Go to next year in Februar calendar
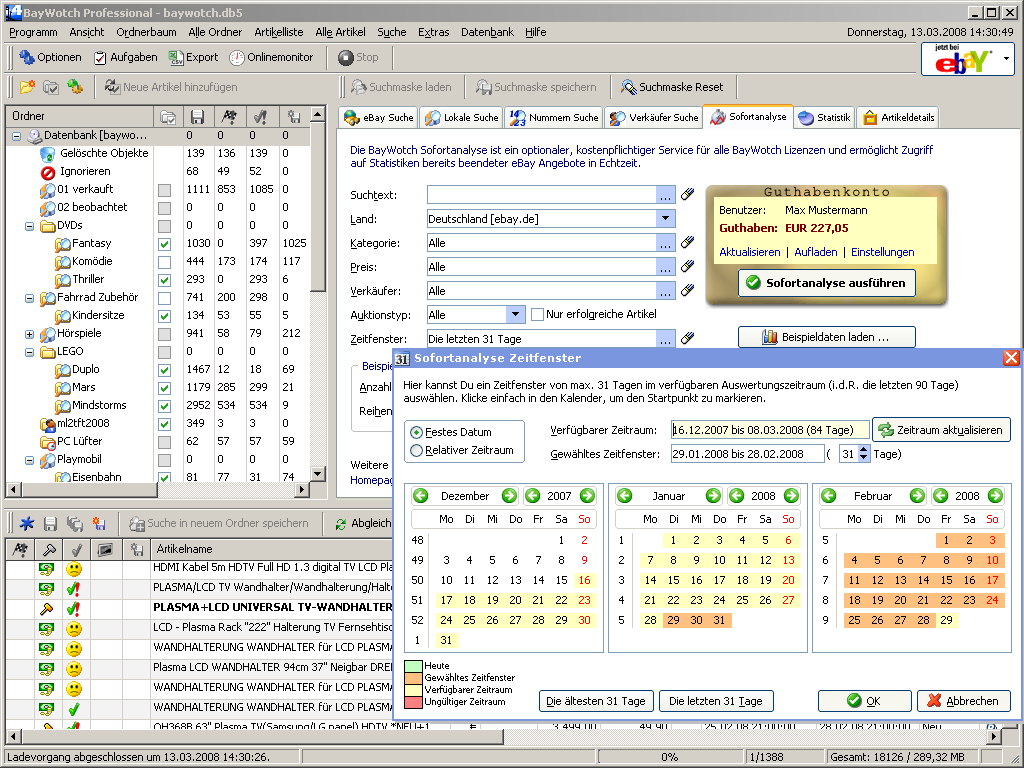Screen dimensions: 1024x768 (995, 496)
